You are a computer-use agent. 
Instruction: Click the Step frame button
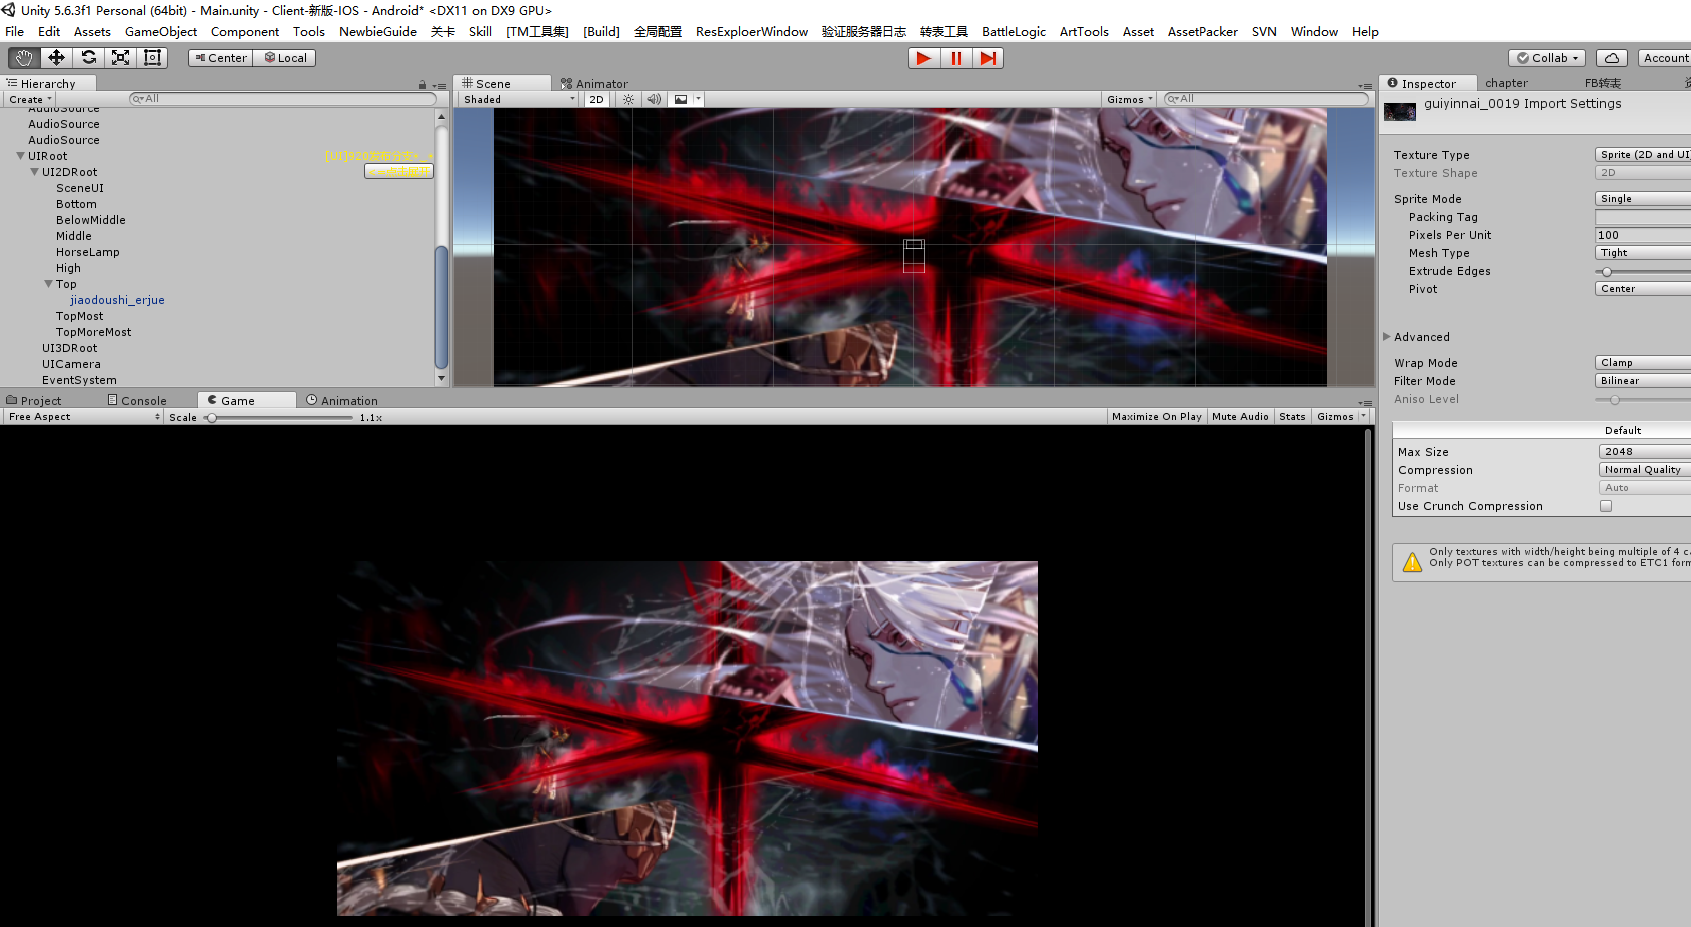click(988, 58)
